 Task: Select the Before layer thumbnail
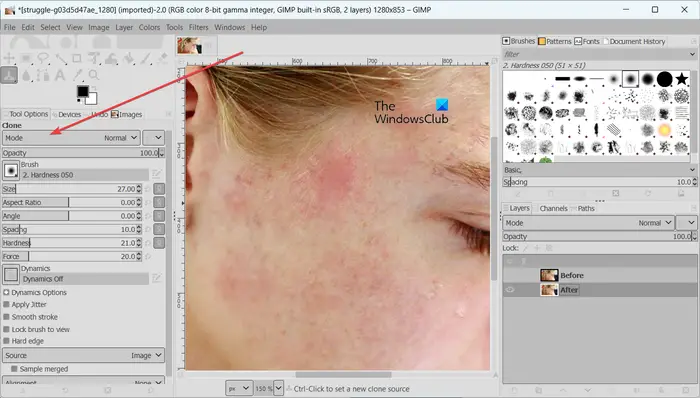tap(549, 275)
